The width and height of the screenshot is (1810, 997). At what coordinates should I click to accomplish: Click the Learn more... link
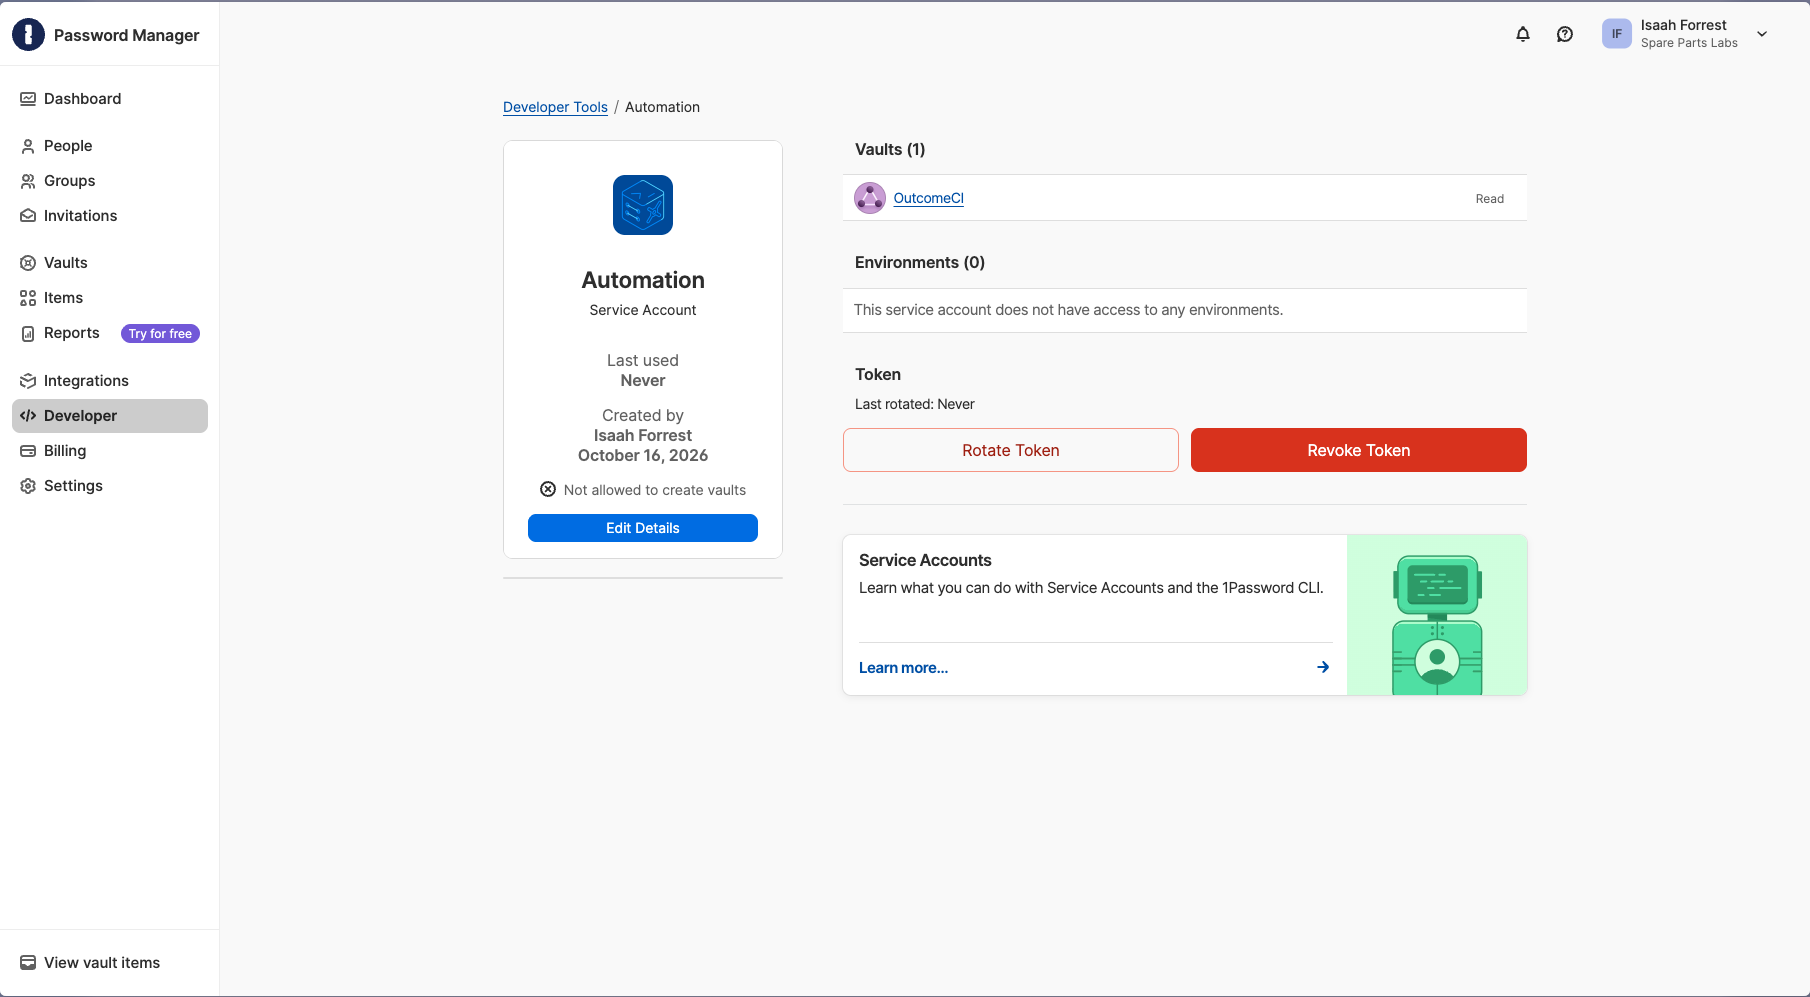coord(903,668)
